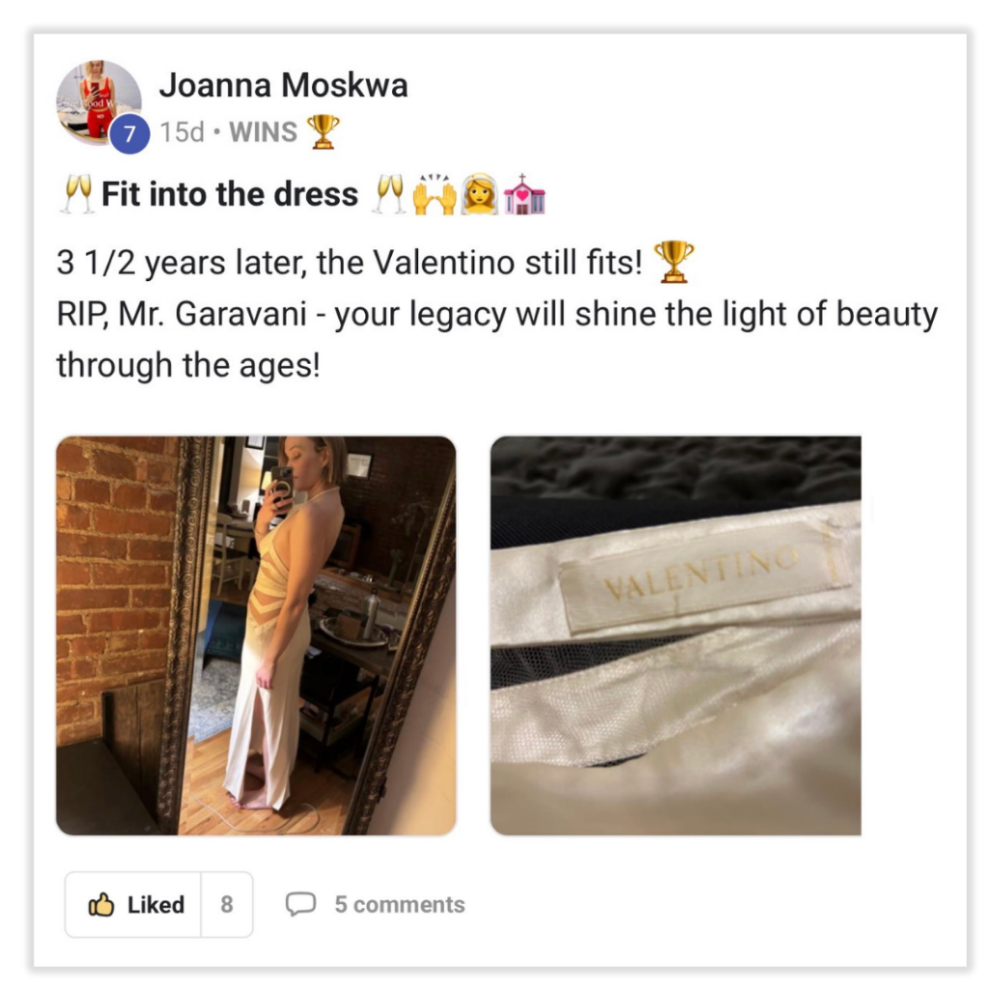Click the 15d post timestamp
The width and height of the screenshot is (1000, 1000).
(182, 132)
